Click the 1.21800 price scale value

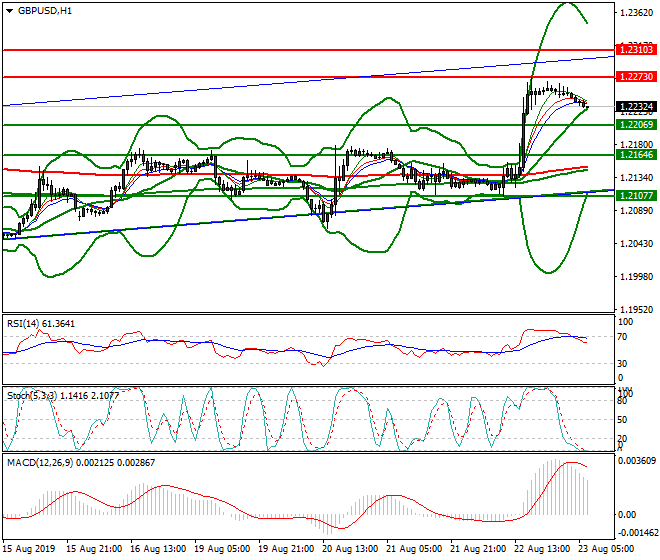[637, 145]
